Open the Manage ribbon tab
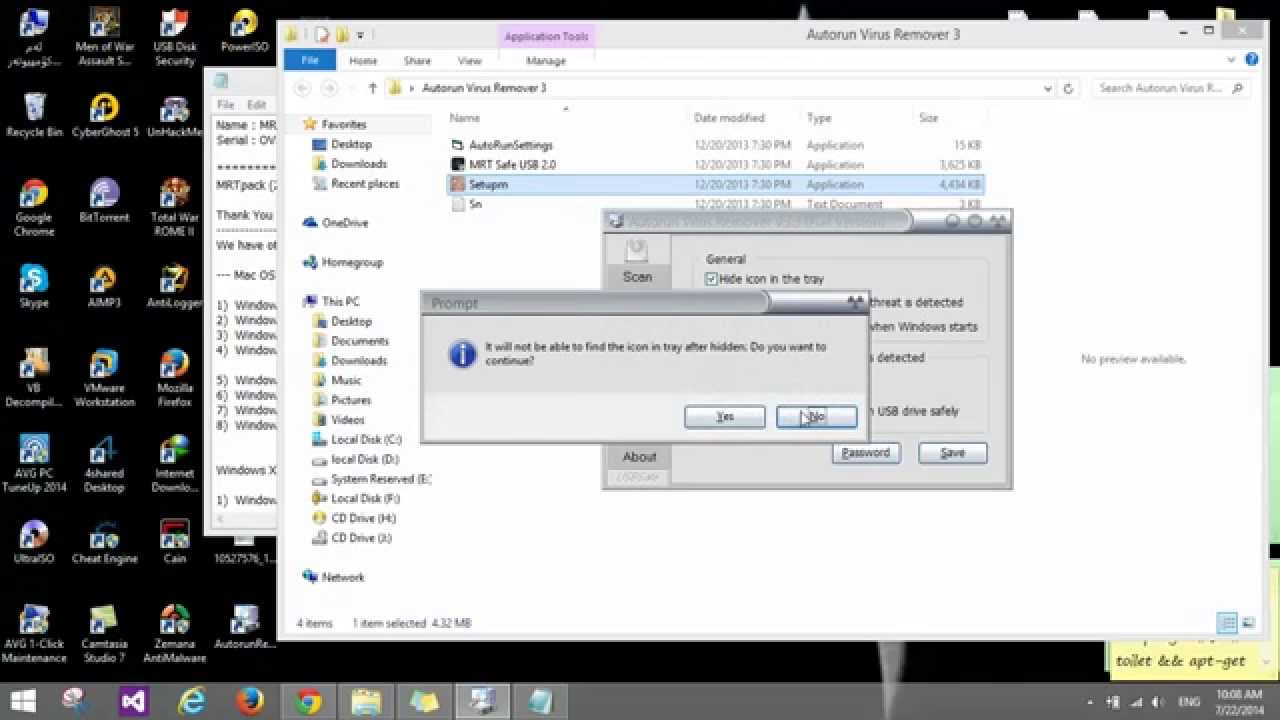Image resolution: width=1280 pixels, height=720 pixels. pyautogui.click(x=546, y=61)
